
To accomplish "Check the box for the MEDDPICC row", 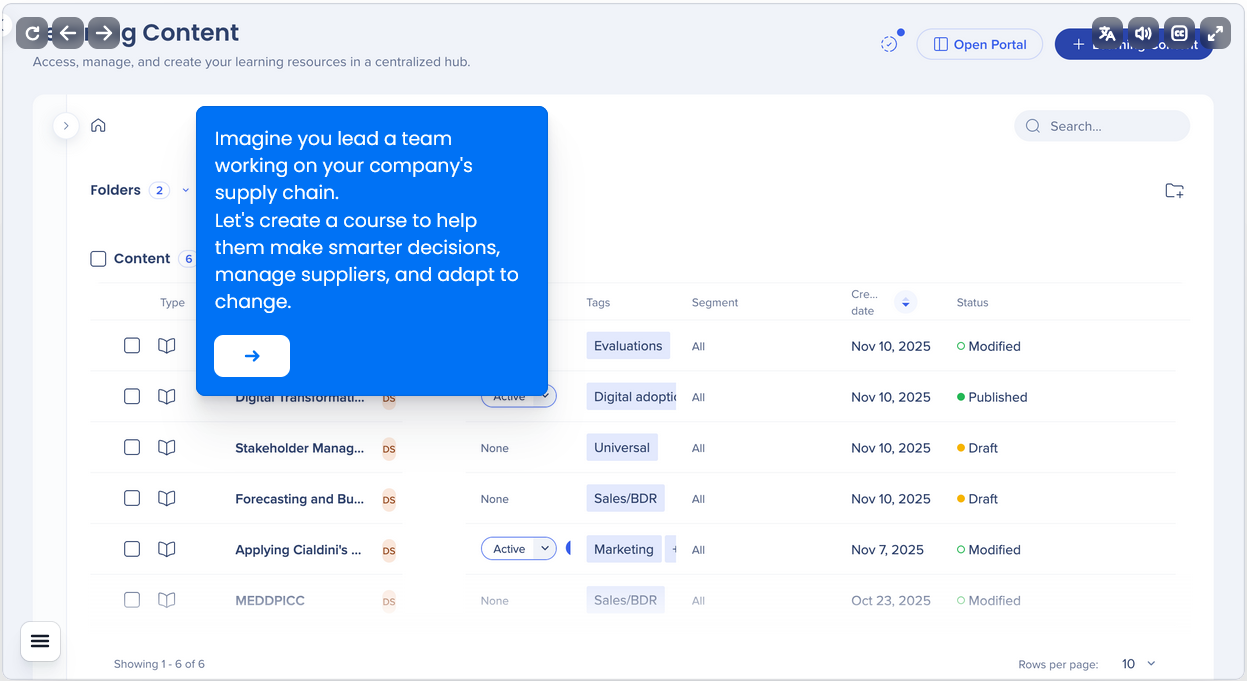I will 132,600.
